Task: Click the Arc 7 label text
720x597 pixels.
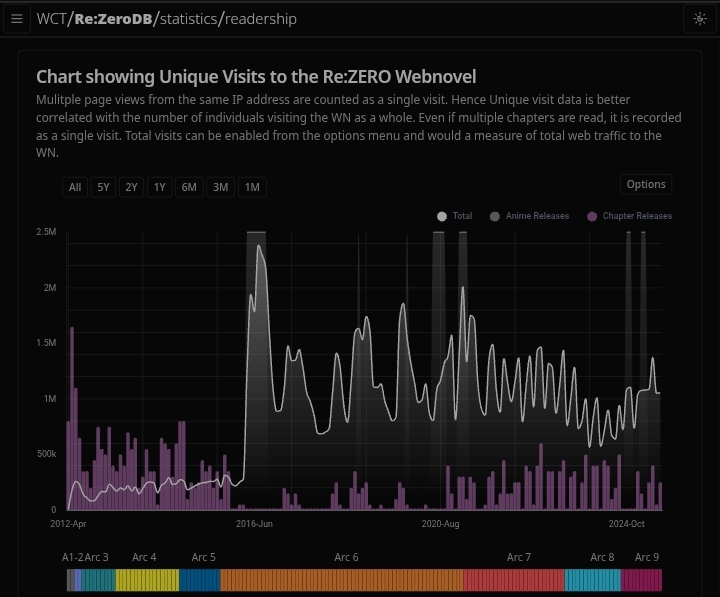Action: 519,557
